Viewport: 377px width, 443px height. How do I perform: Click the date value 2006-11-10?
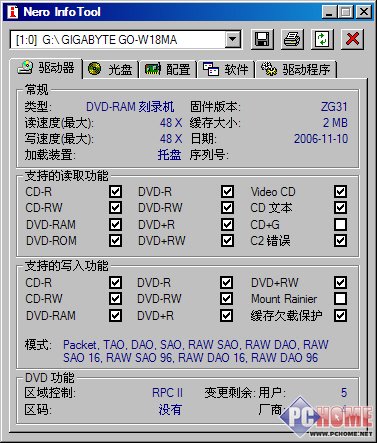(x=321, y=139)
